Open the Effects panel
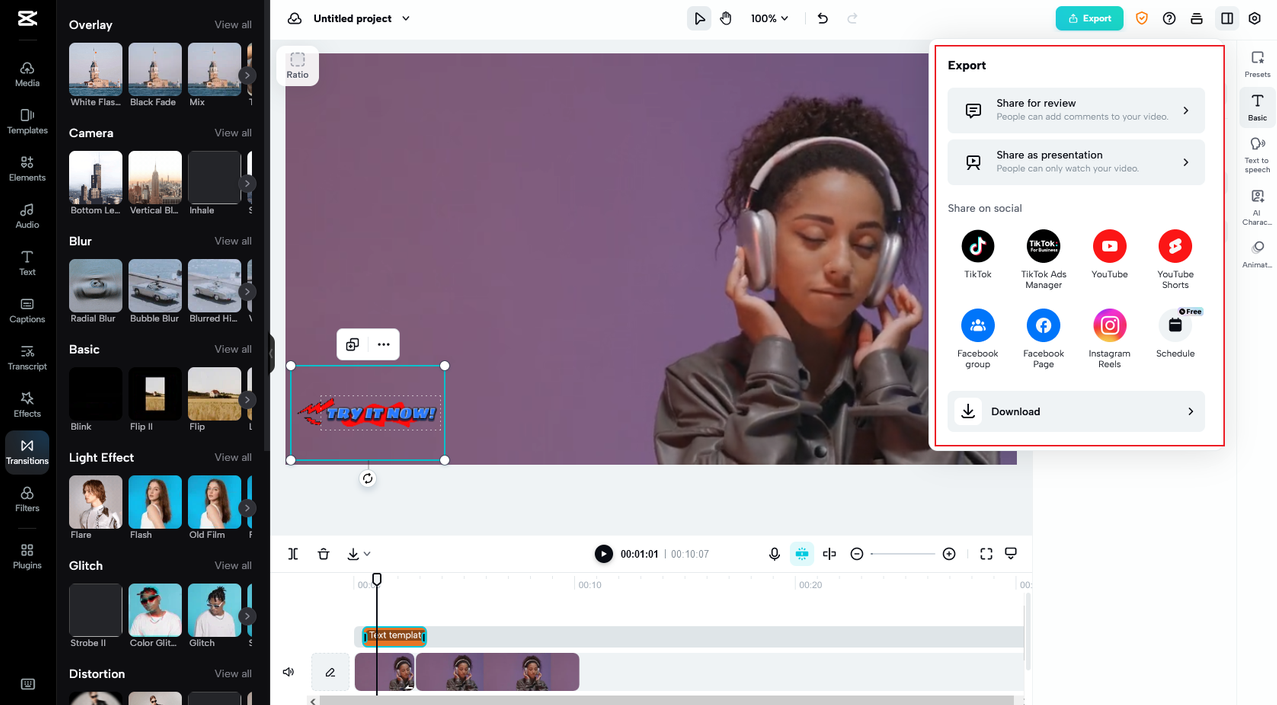 27,405
